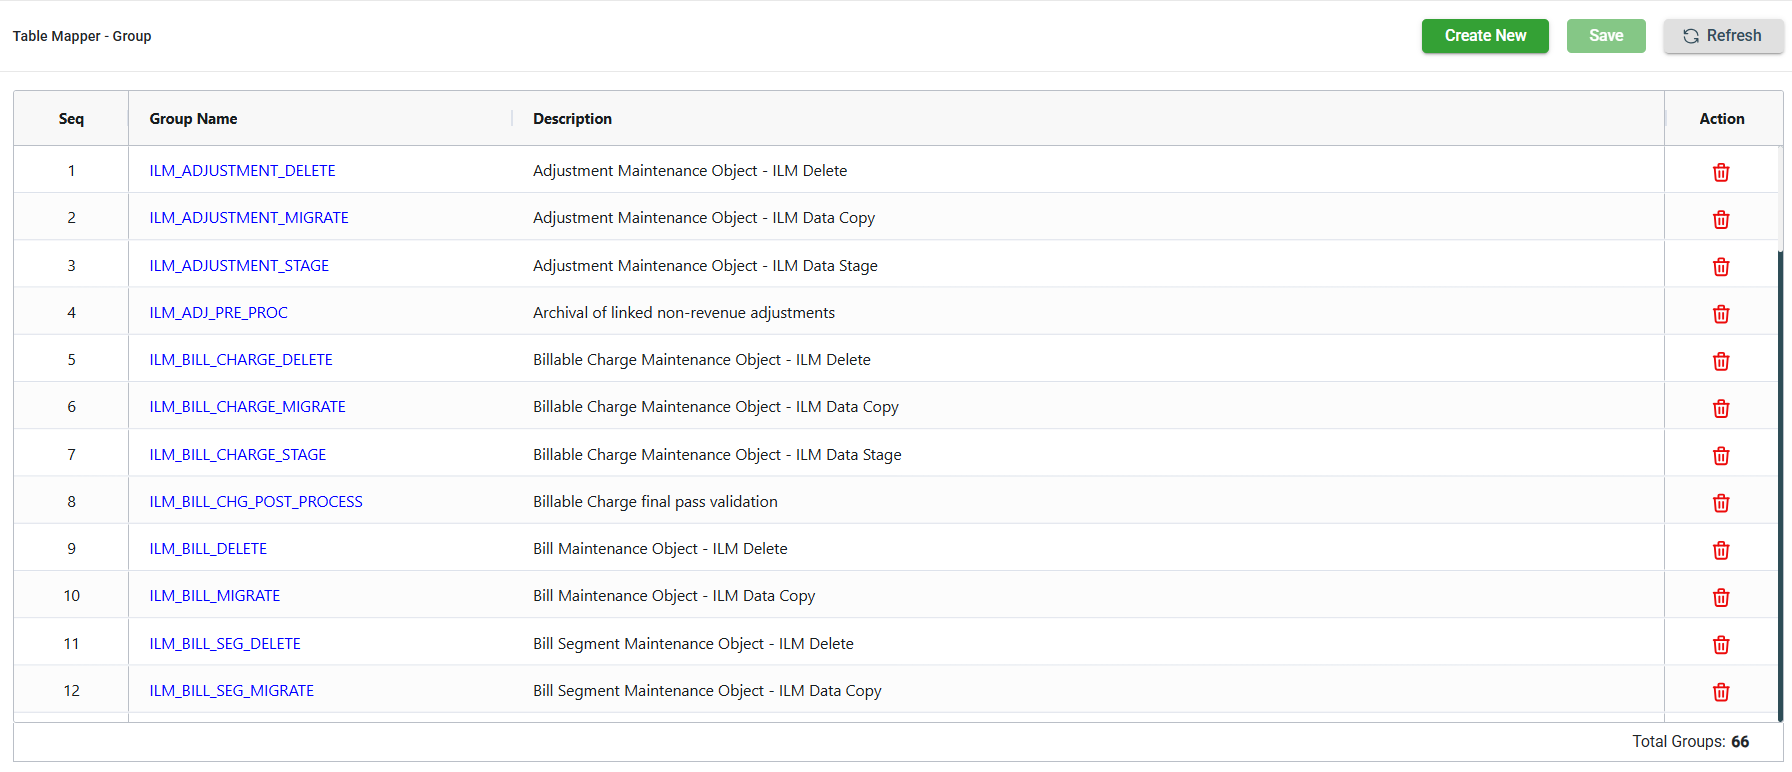Remove the ILM_ADJ_PRE_PROC group
The width and height of the screenshot is (1792, 772).
(x=1720, y=314)
